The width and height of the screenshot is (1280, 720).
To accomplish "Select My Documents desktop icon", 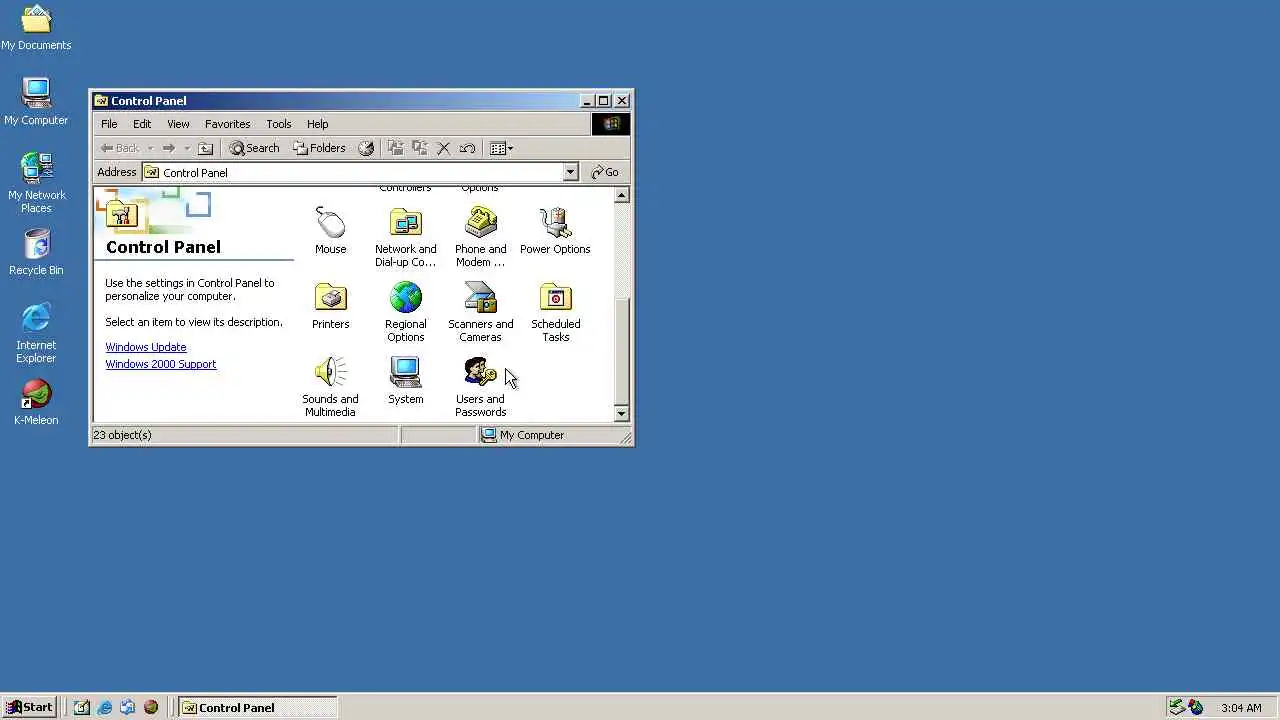I will (36, 27).
